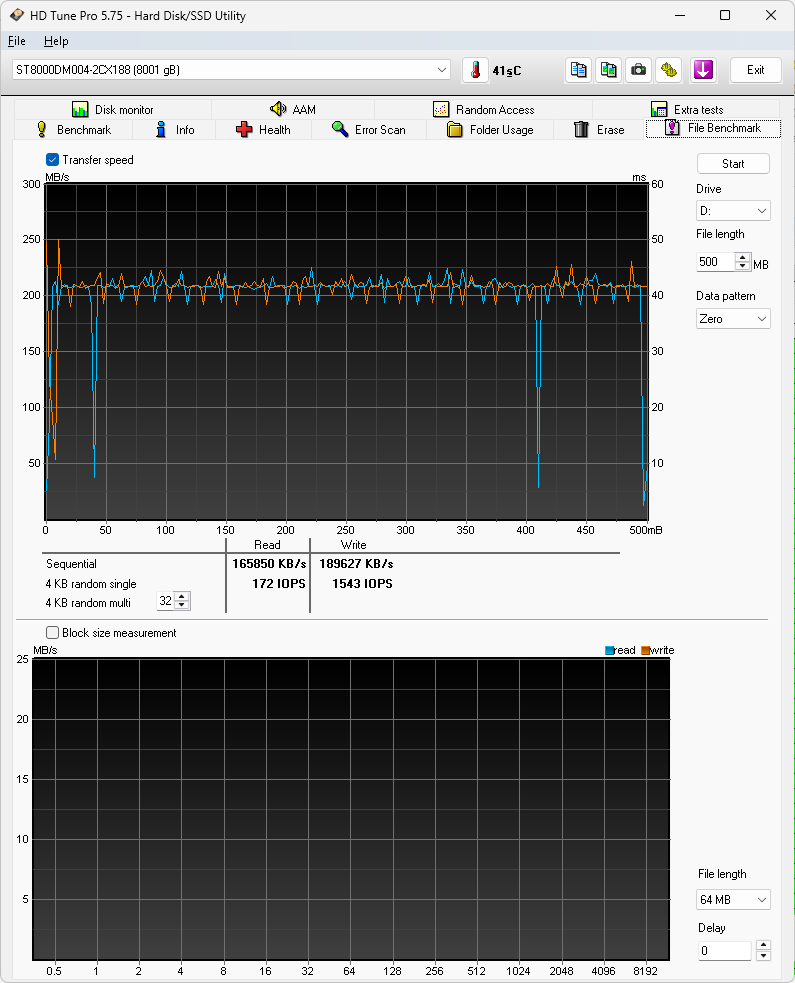Screen dimensions: 795x983
Task: Open the Data pattern Zero dropdown
Action: (733, 318)
